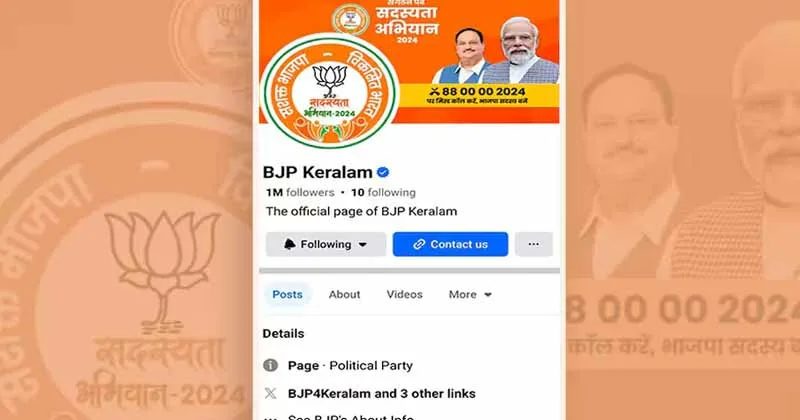Image resolution: width=800 pixels, height=420 pixels.
Task: Open the circular BJP lotus profile picture
Action: pos(330,91)
